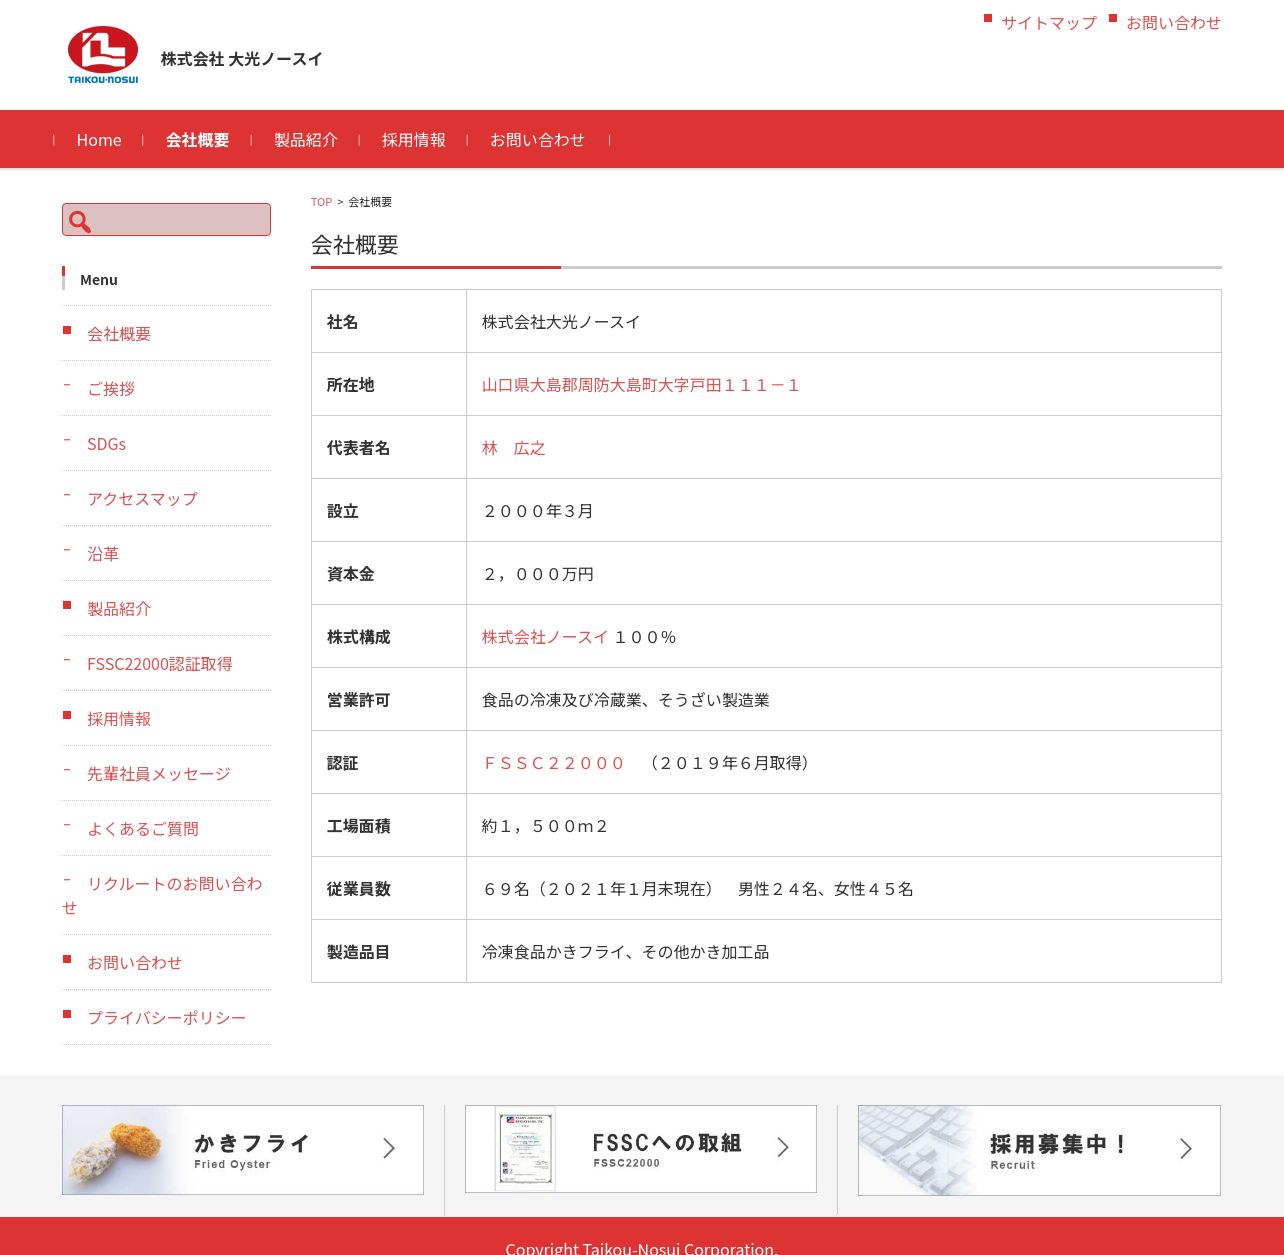Click the ＦＳＳＣ２２０００ certification link
The height and width of the screenshot is (1255, 1284).
coord(554,763)
